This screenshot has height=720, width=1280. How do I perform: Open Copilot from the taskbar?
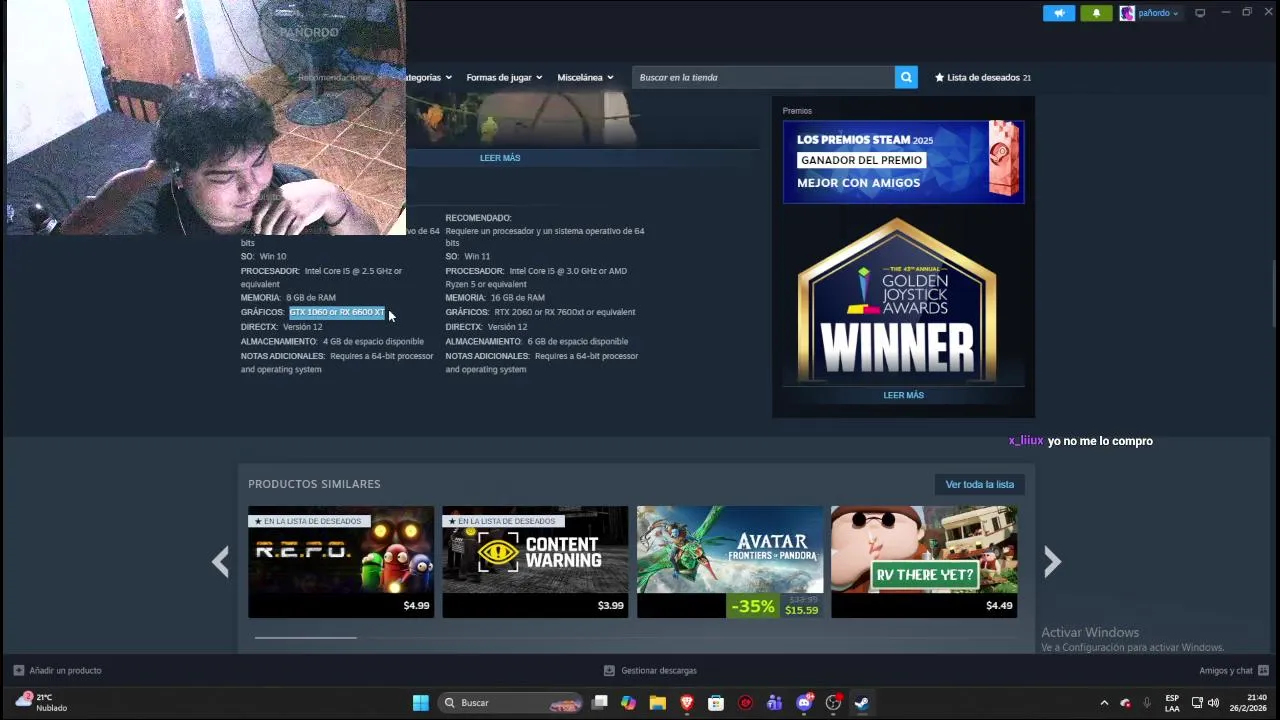coord(628,703)
